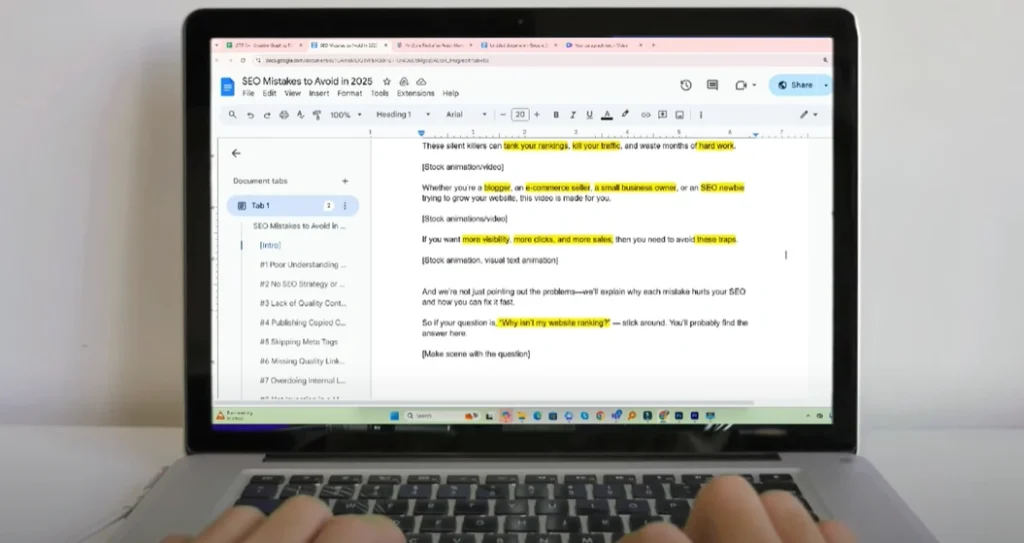Click the 'SEO Mistakes to Avoid in...' outline title

299,226
